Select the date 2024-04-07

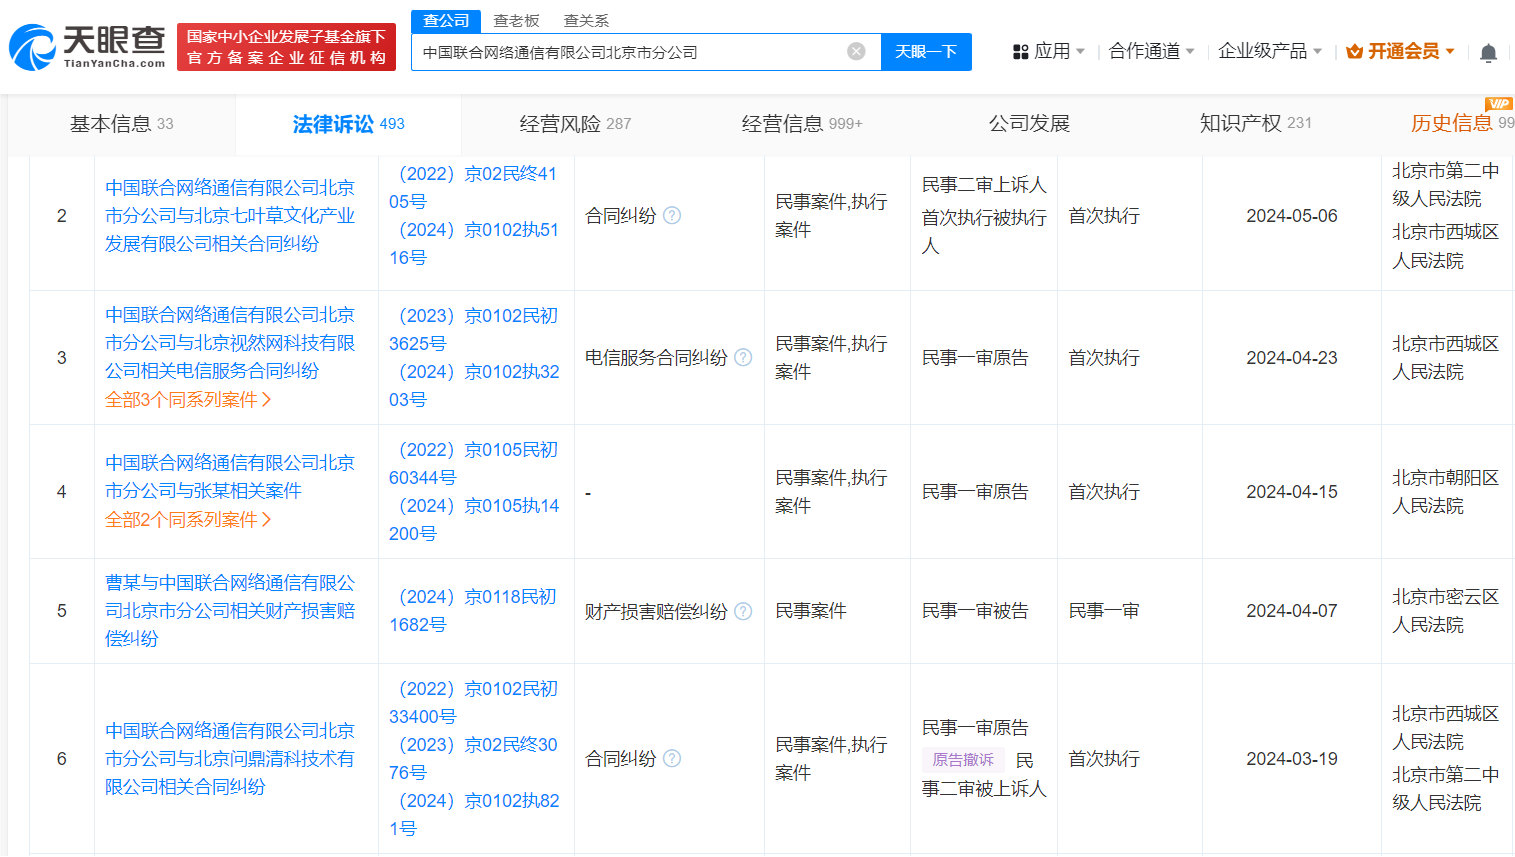coord(1291,611)
